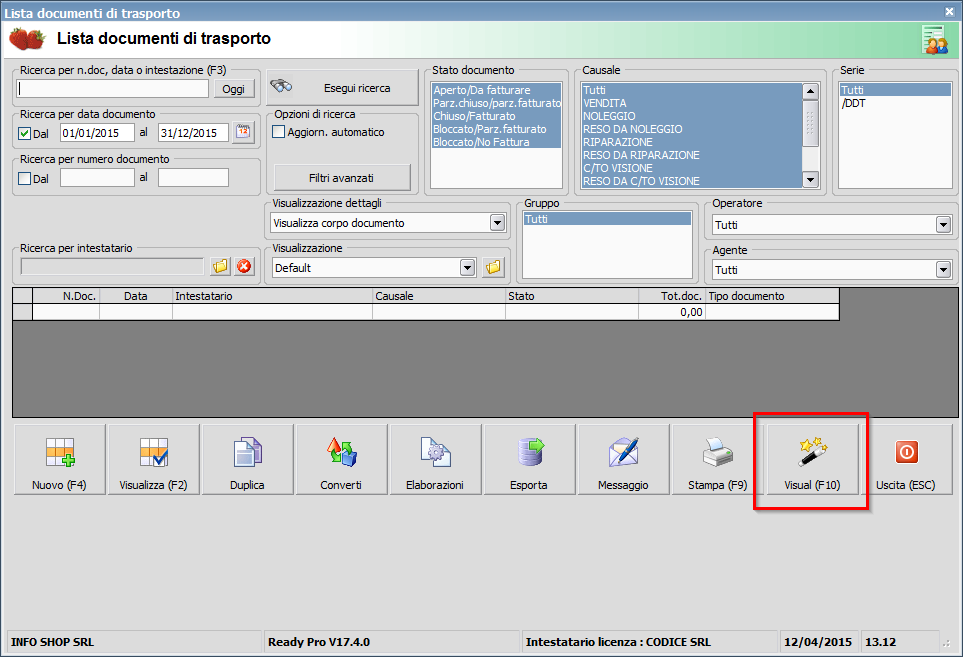Open the Default Visualizzazione dropdown
Viewport: 963px width, 657px height.
click(468, 268)
